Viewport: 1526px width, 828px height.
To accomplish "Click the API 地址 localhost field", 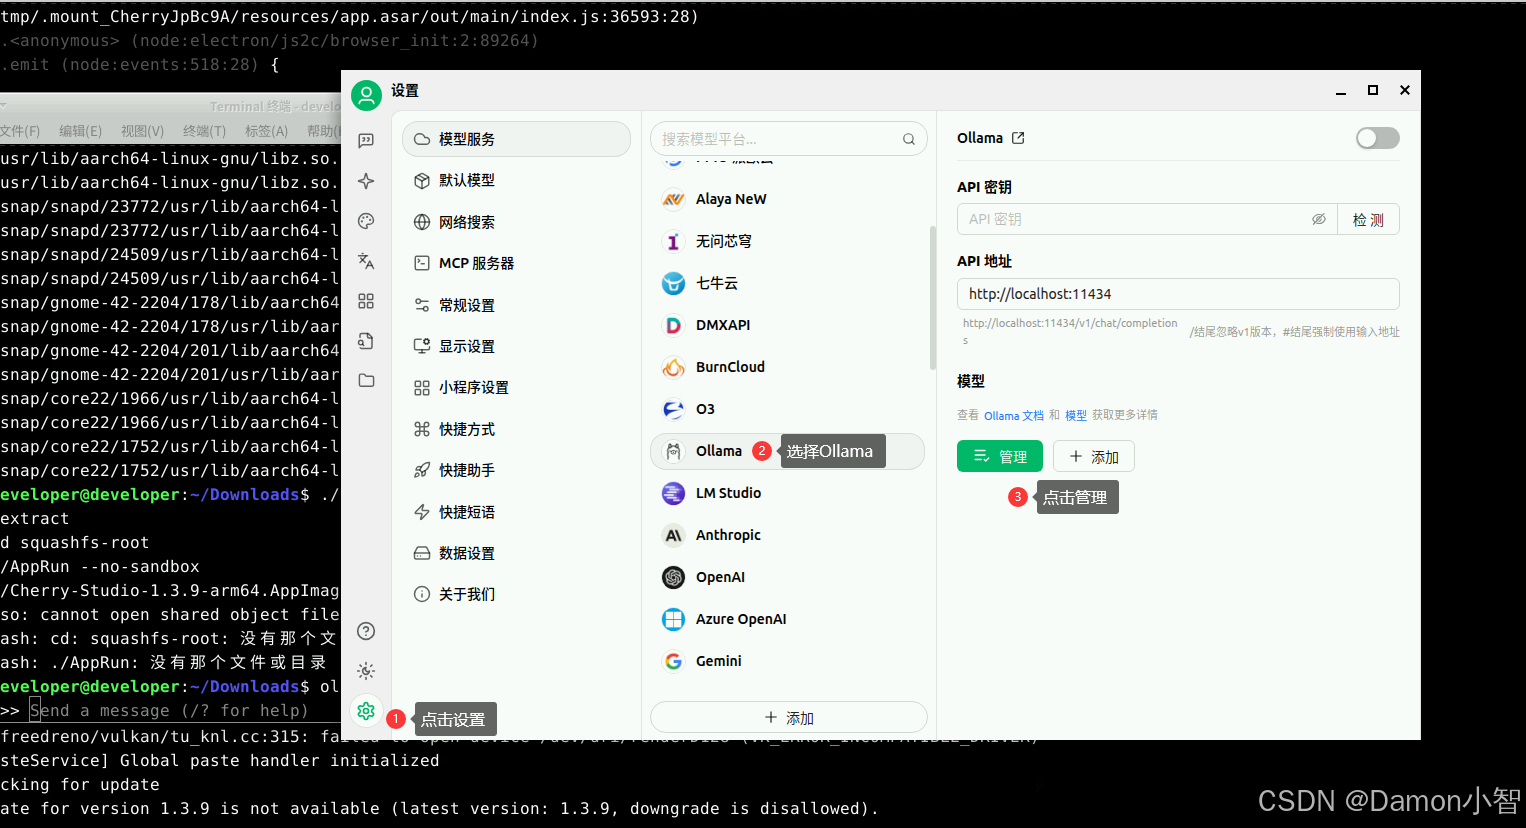I will [x=1178, y=294].
